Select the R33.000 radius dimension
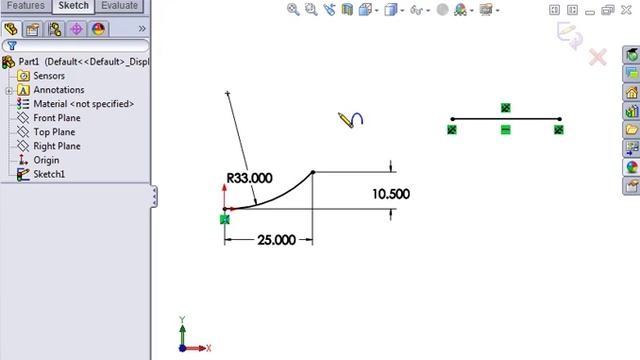Screen dimensions: 640x360 pos(249,178)
